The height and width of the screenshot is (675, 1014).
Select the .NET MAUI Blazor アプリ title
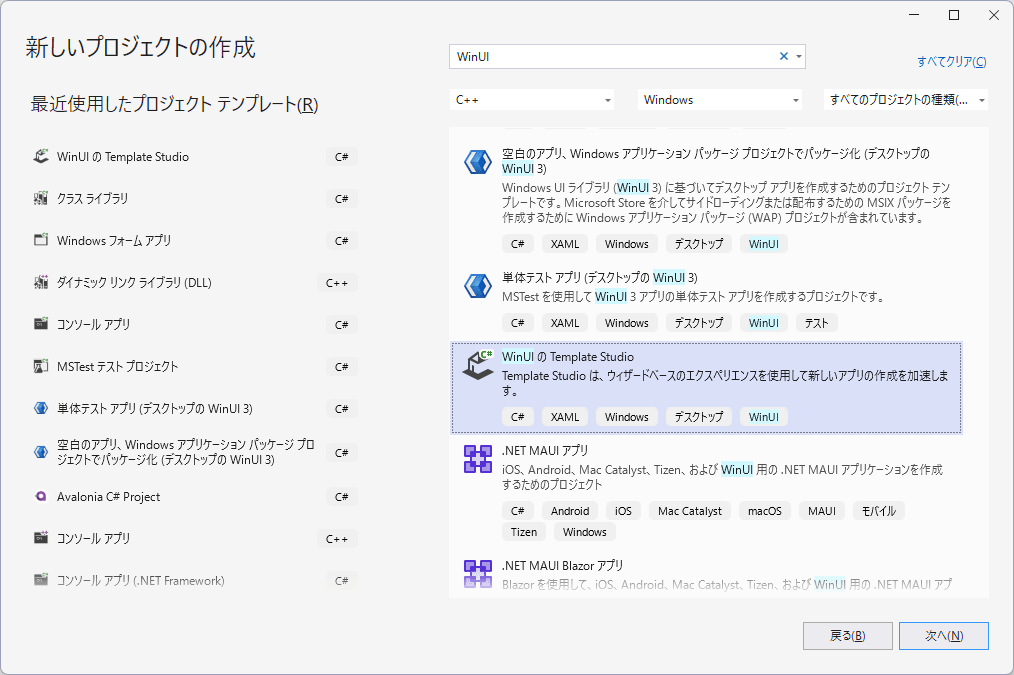pyautogui.click(x=563, y=565)
